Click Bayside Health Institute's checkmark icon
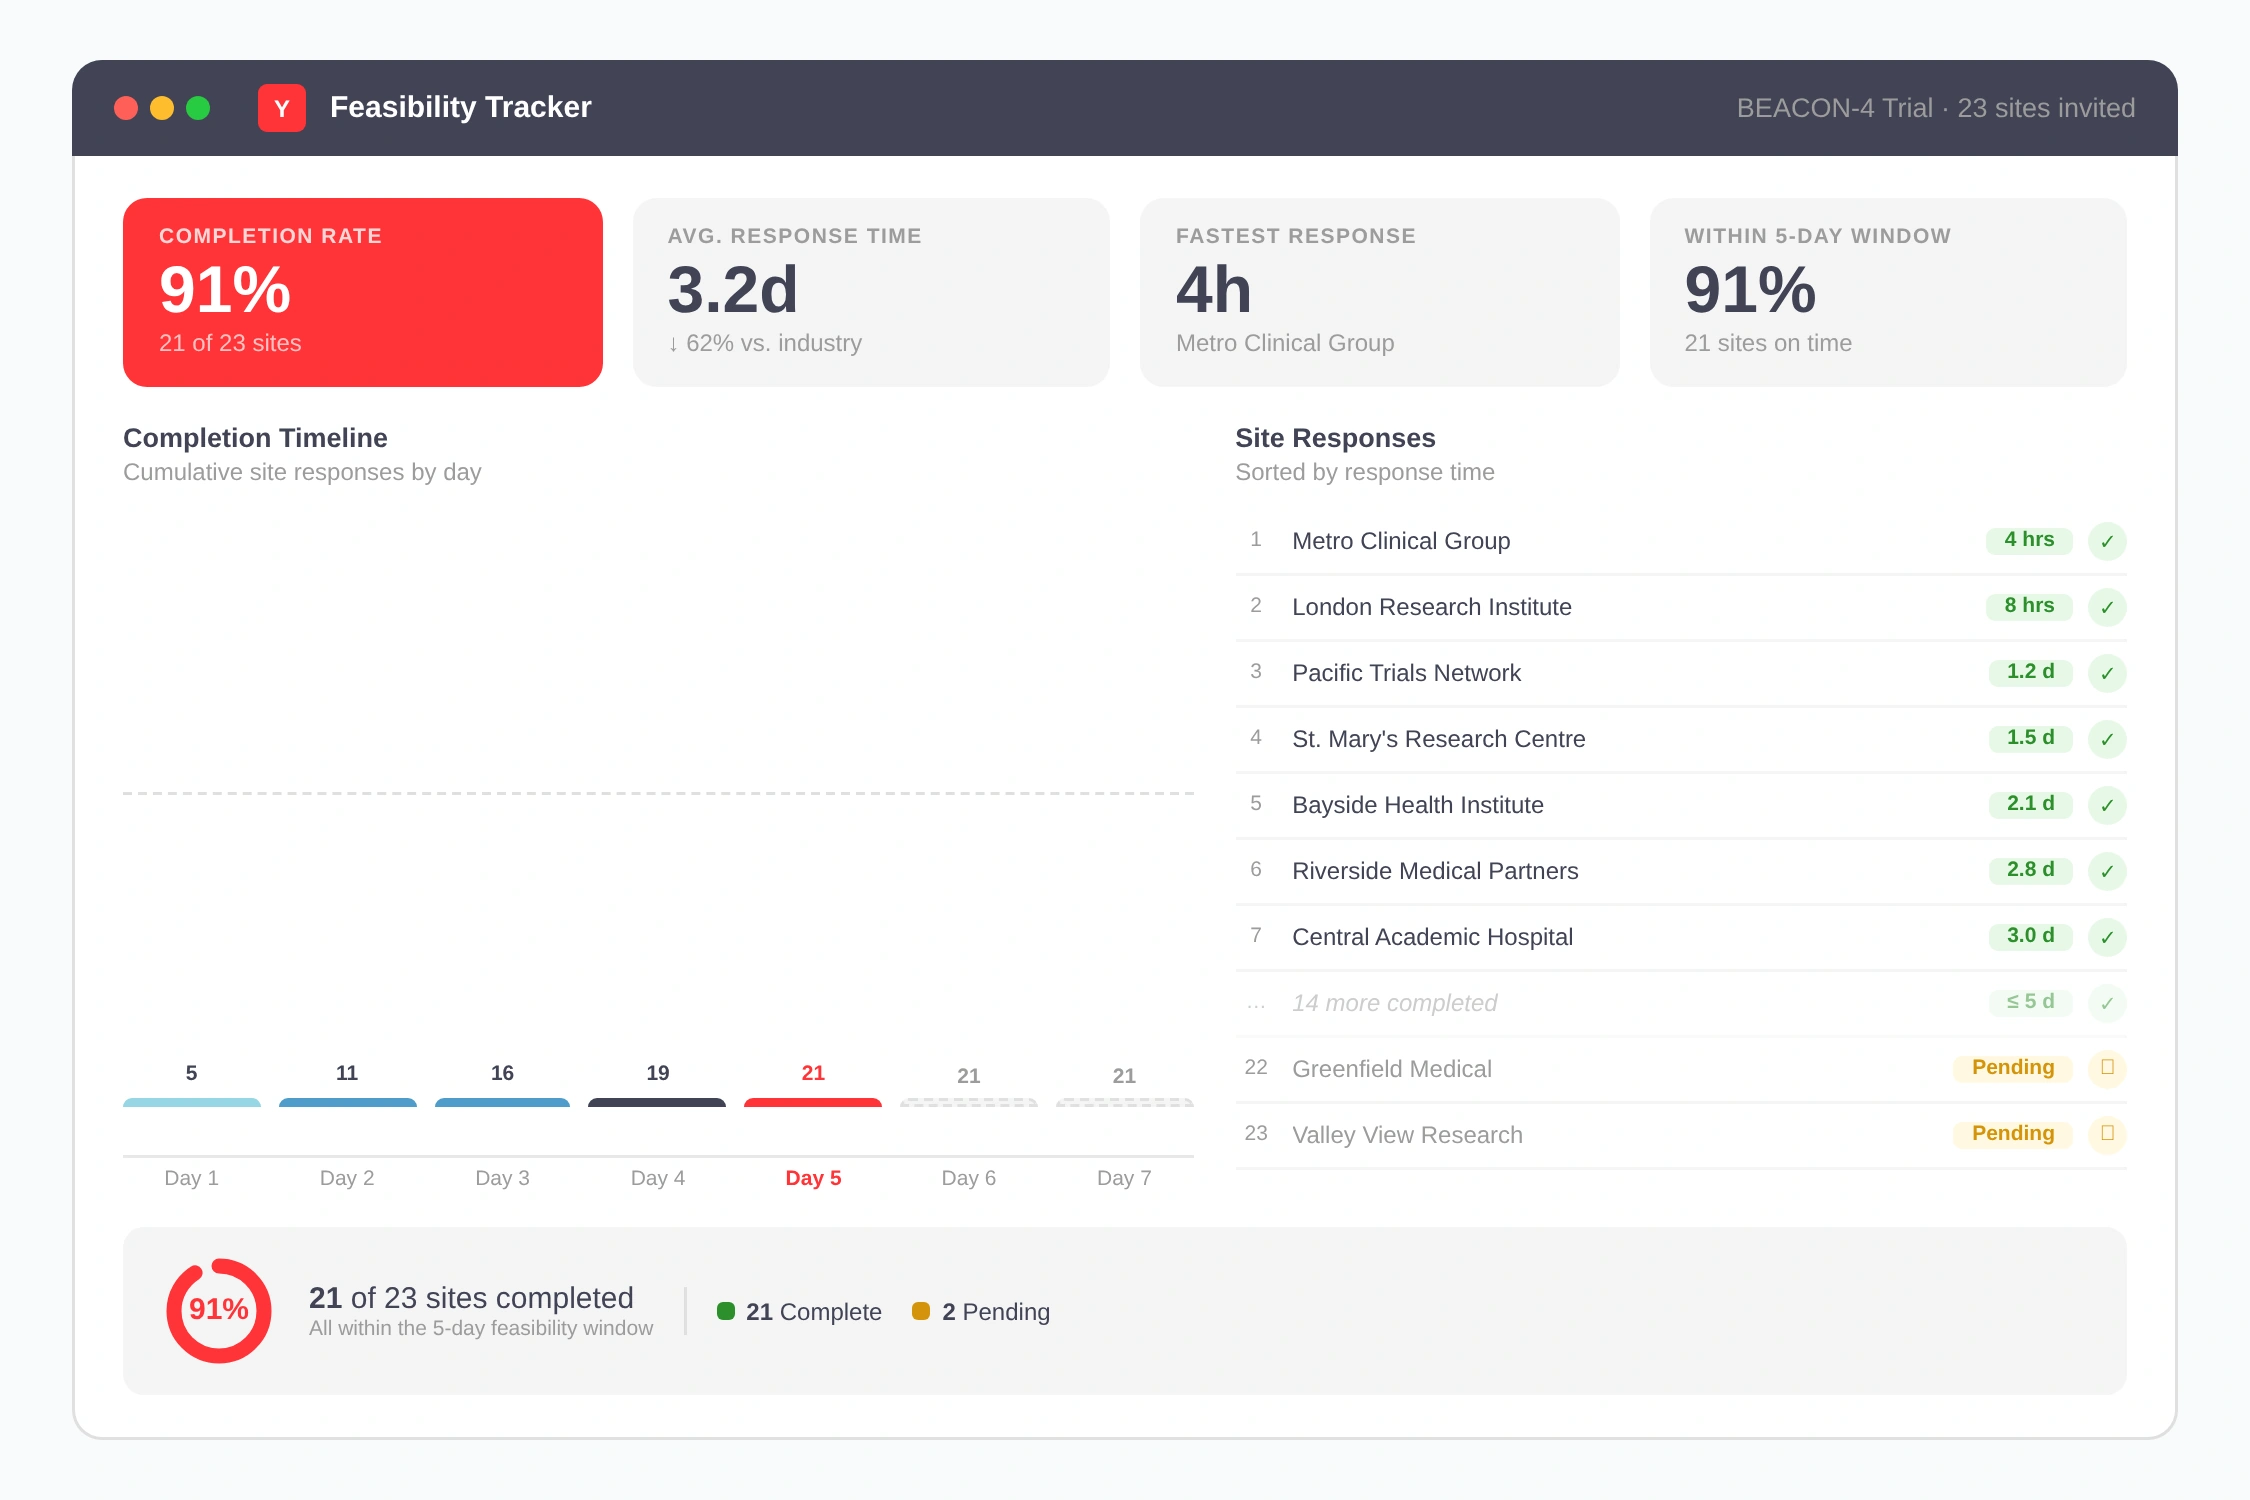The height and width of the screenshot is (1500, 2250). tap(2107, 805)
